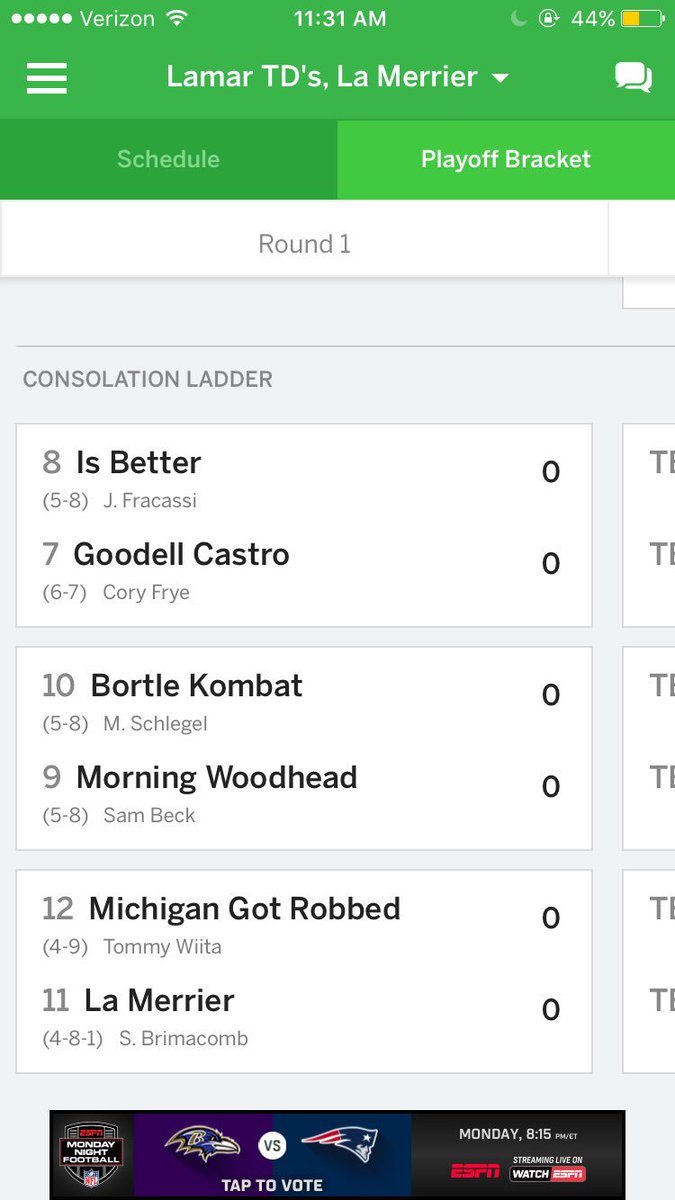Tap the Monday Night Football logo
The height and width of the screenshot is (1200, 675).
92,1155
